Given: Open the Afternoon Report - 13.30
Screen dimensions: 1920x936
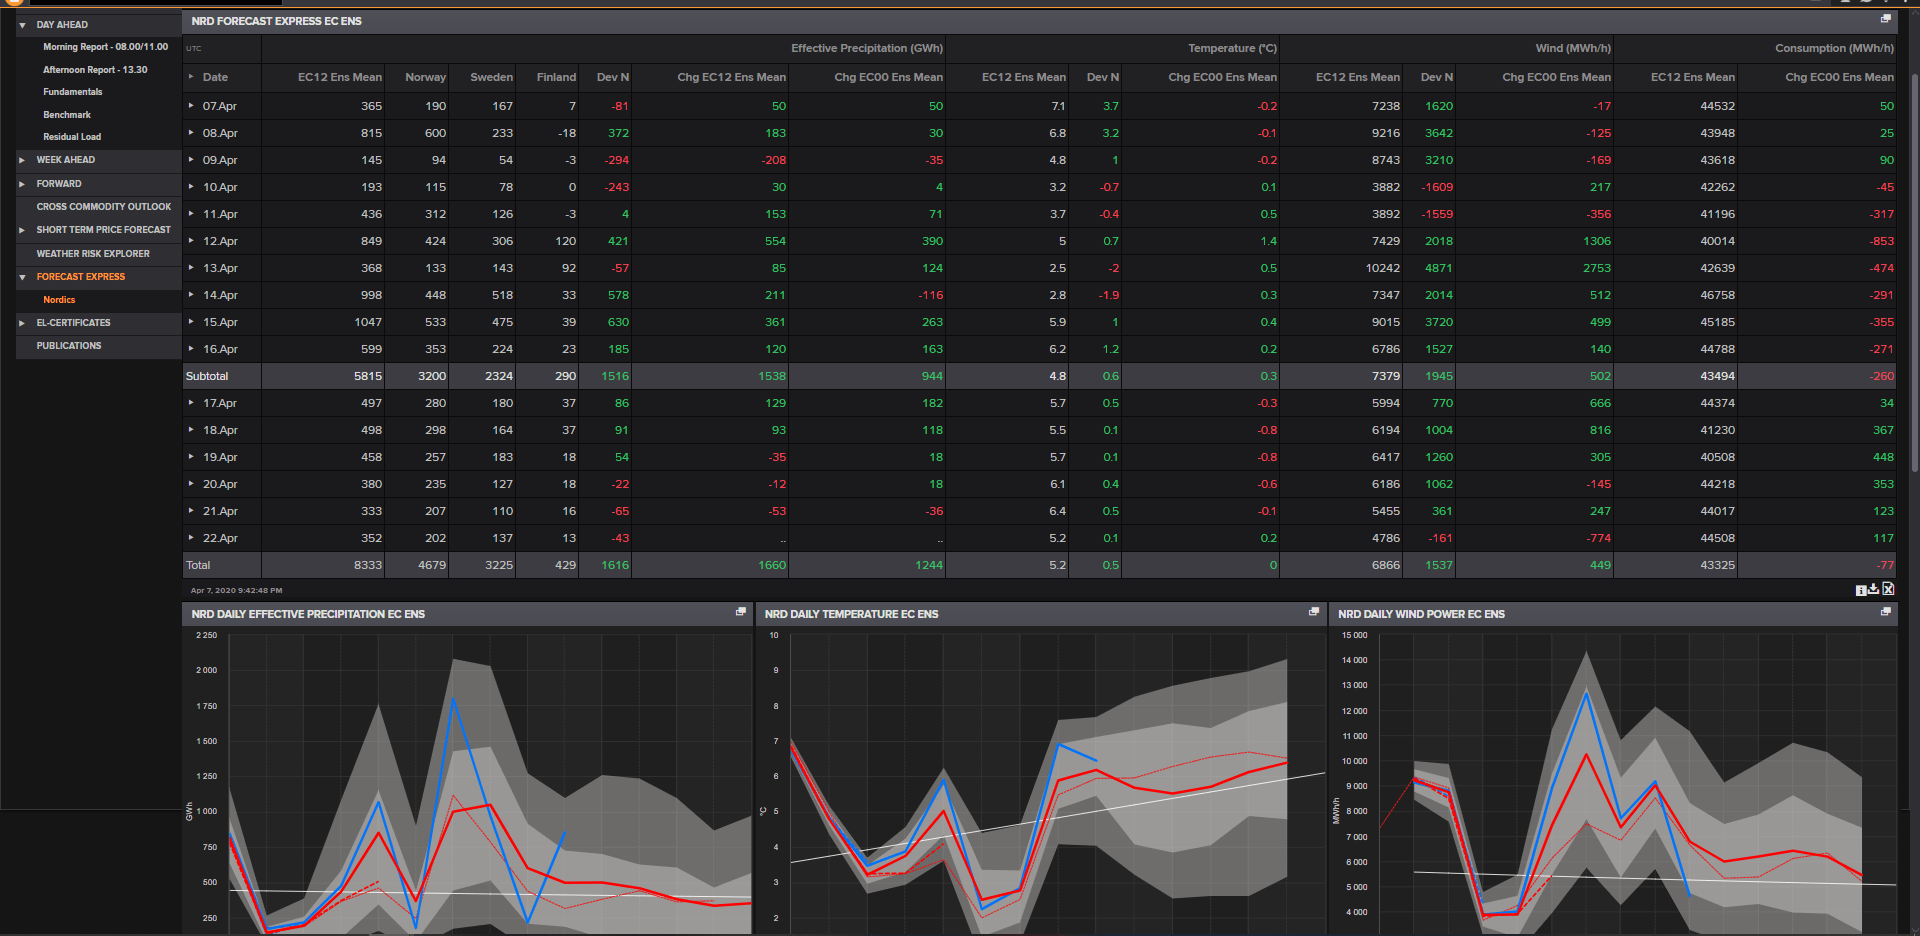Looking at the screenshot, I should (x=95, y=70).
